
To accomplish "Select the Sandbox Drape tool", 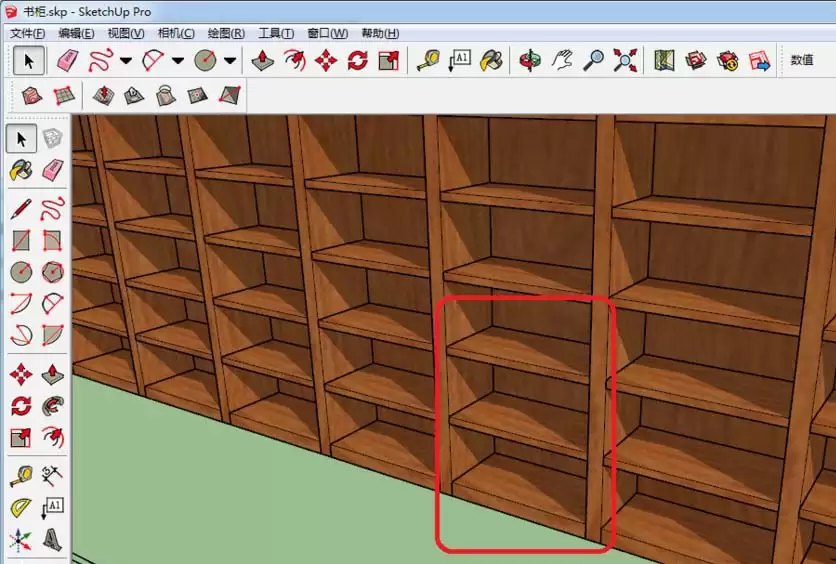I will (x=166, y=95).
